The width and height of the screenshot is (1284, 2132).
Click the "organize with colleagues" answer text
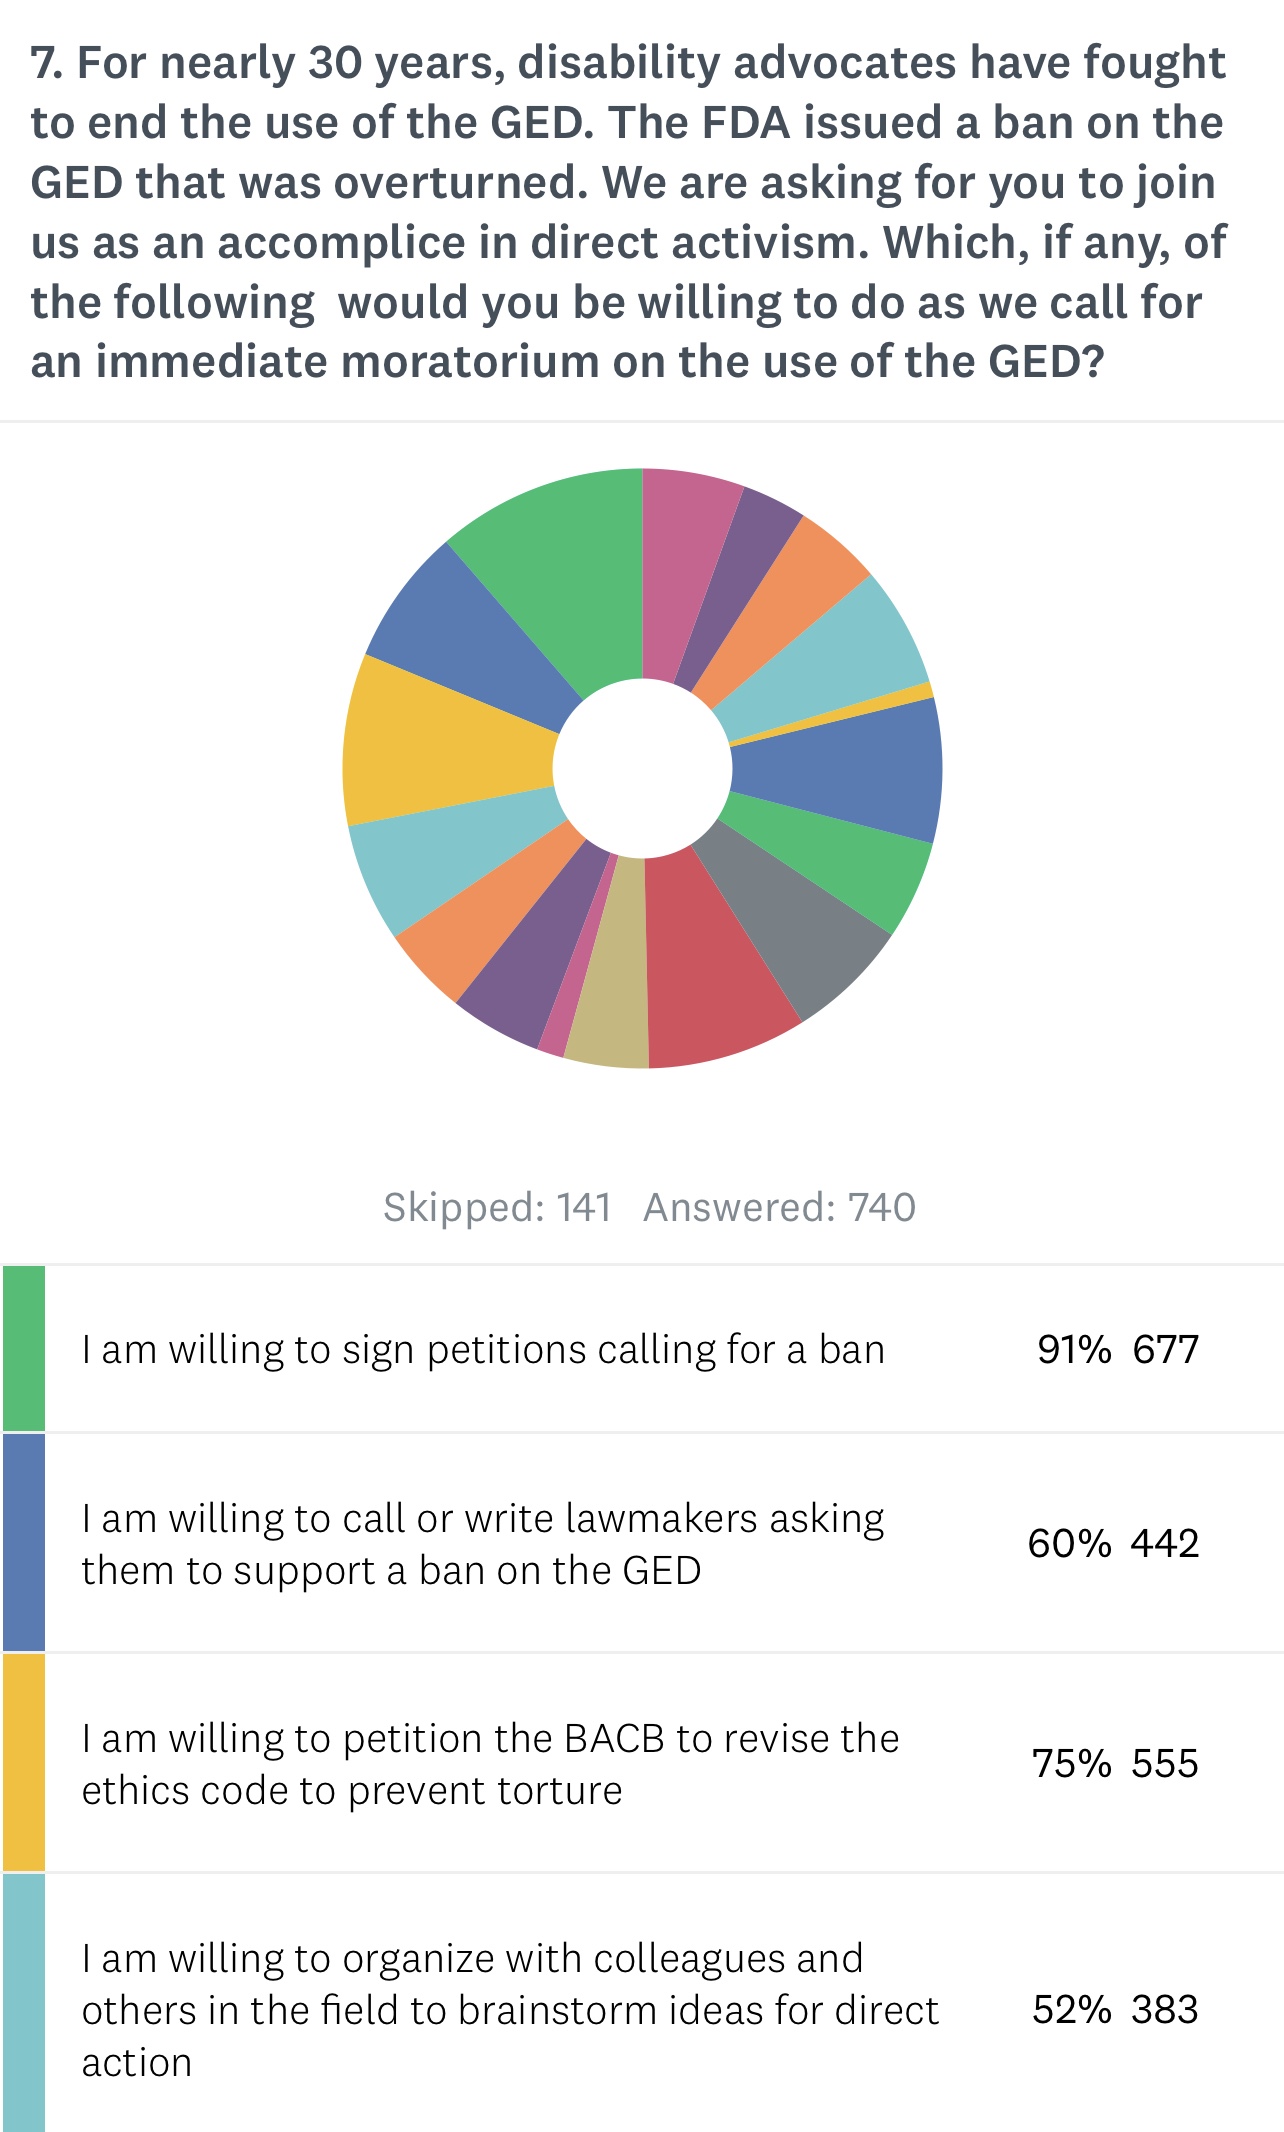click(510, 2010)
